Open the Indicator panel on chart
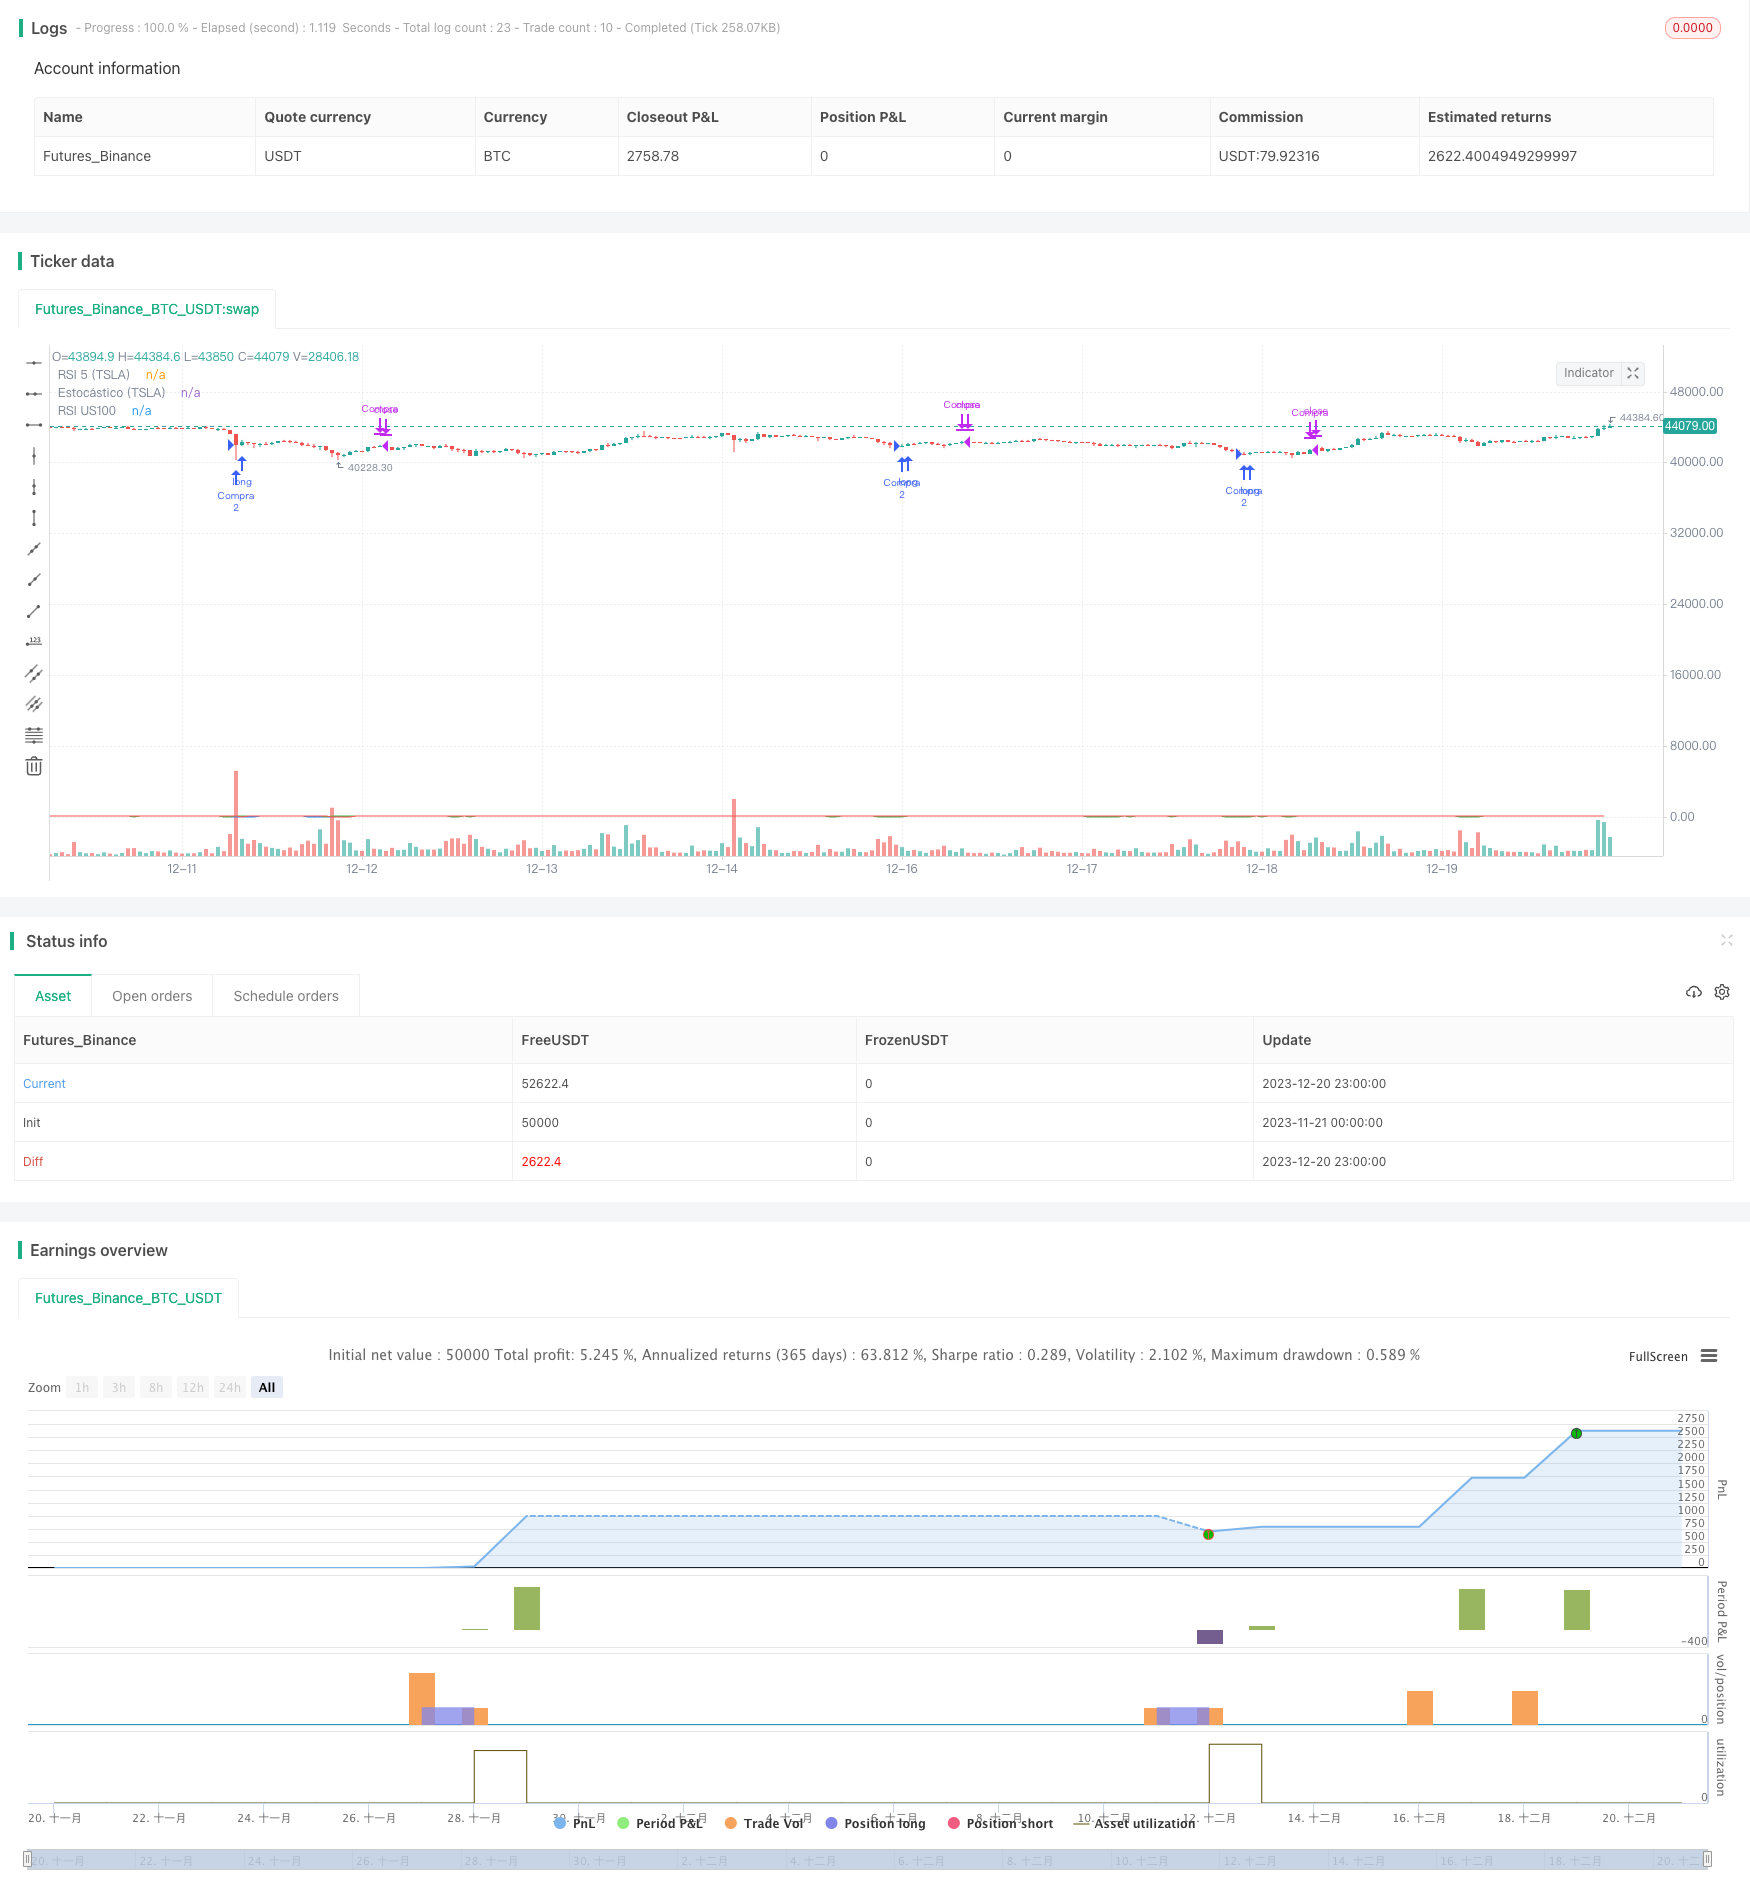1750x1898 pixels. click(x=1588, y=373)
